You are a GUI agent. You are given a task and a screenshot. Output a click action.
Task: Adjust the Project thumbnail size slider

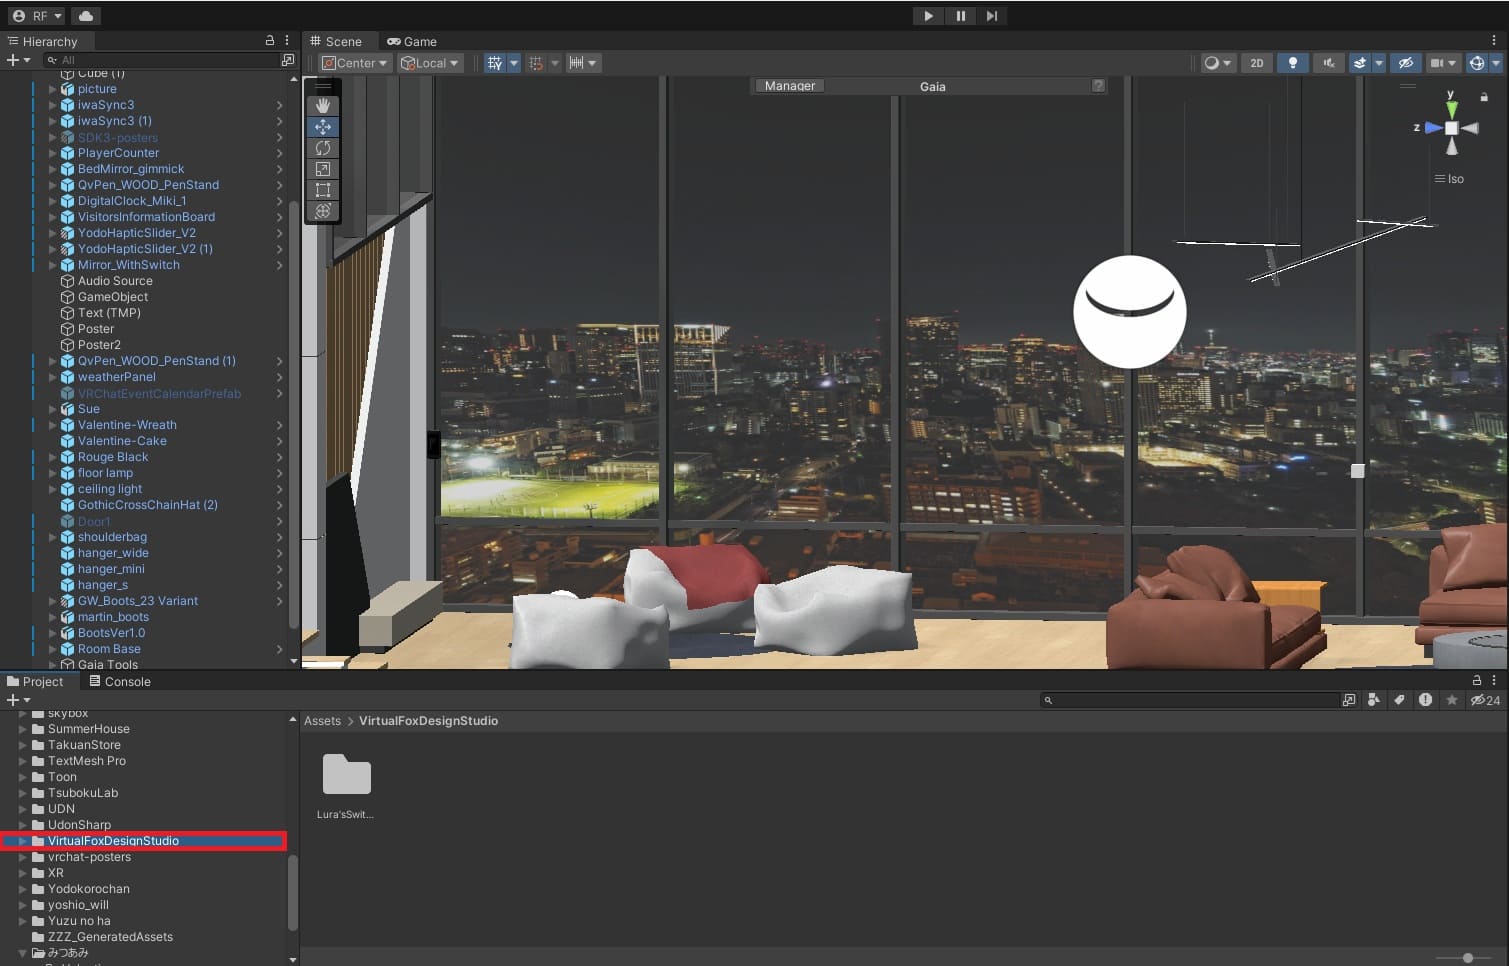coord(1467,957)
